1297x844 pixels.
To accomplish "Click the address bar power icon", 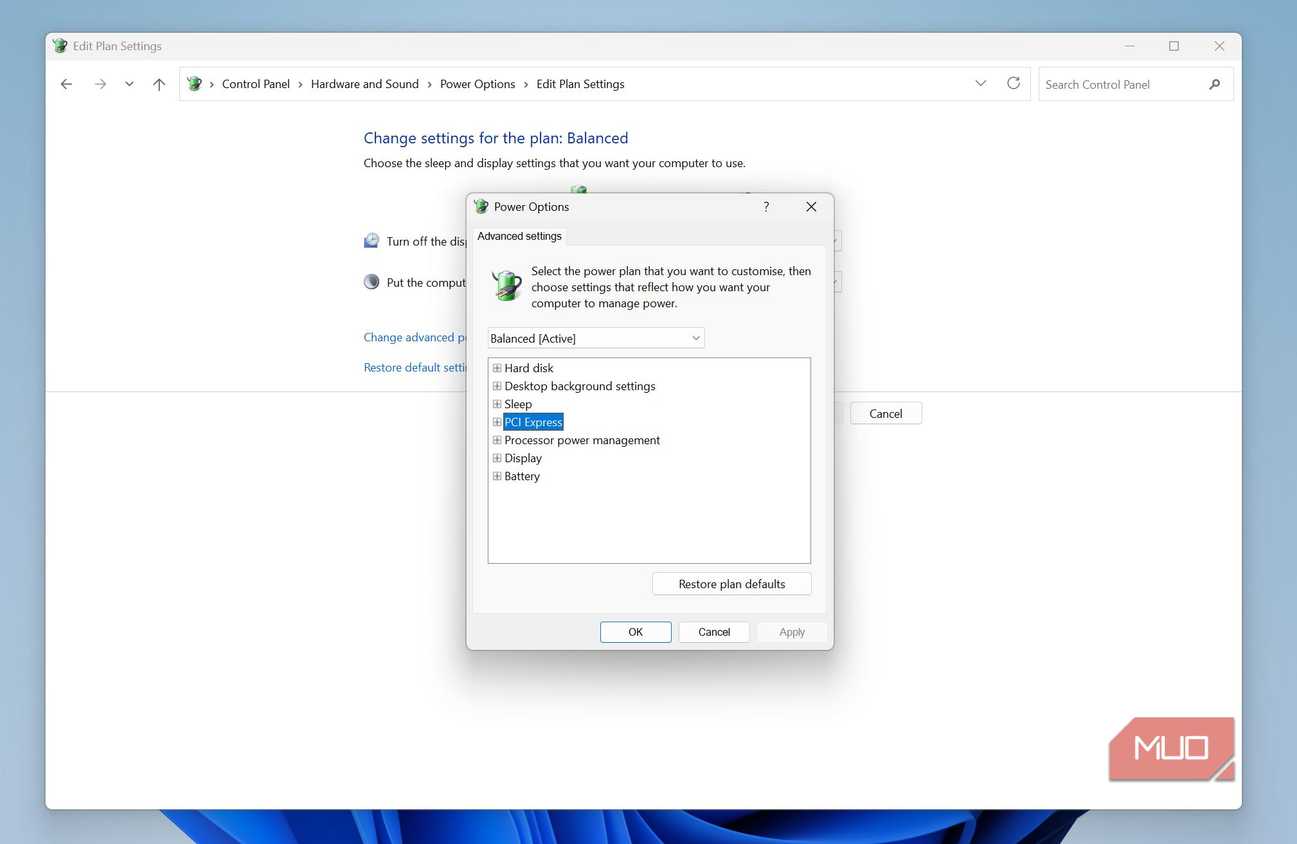I will [x=194, y=84].
